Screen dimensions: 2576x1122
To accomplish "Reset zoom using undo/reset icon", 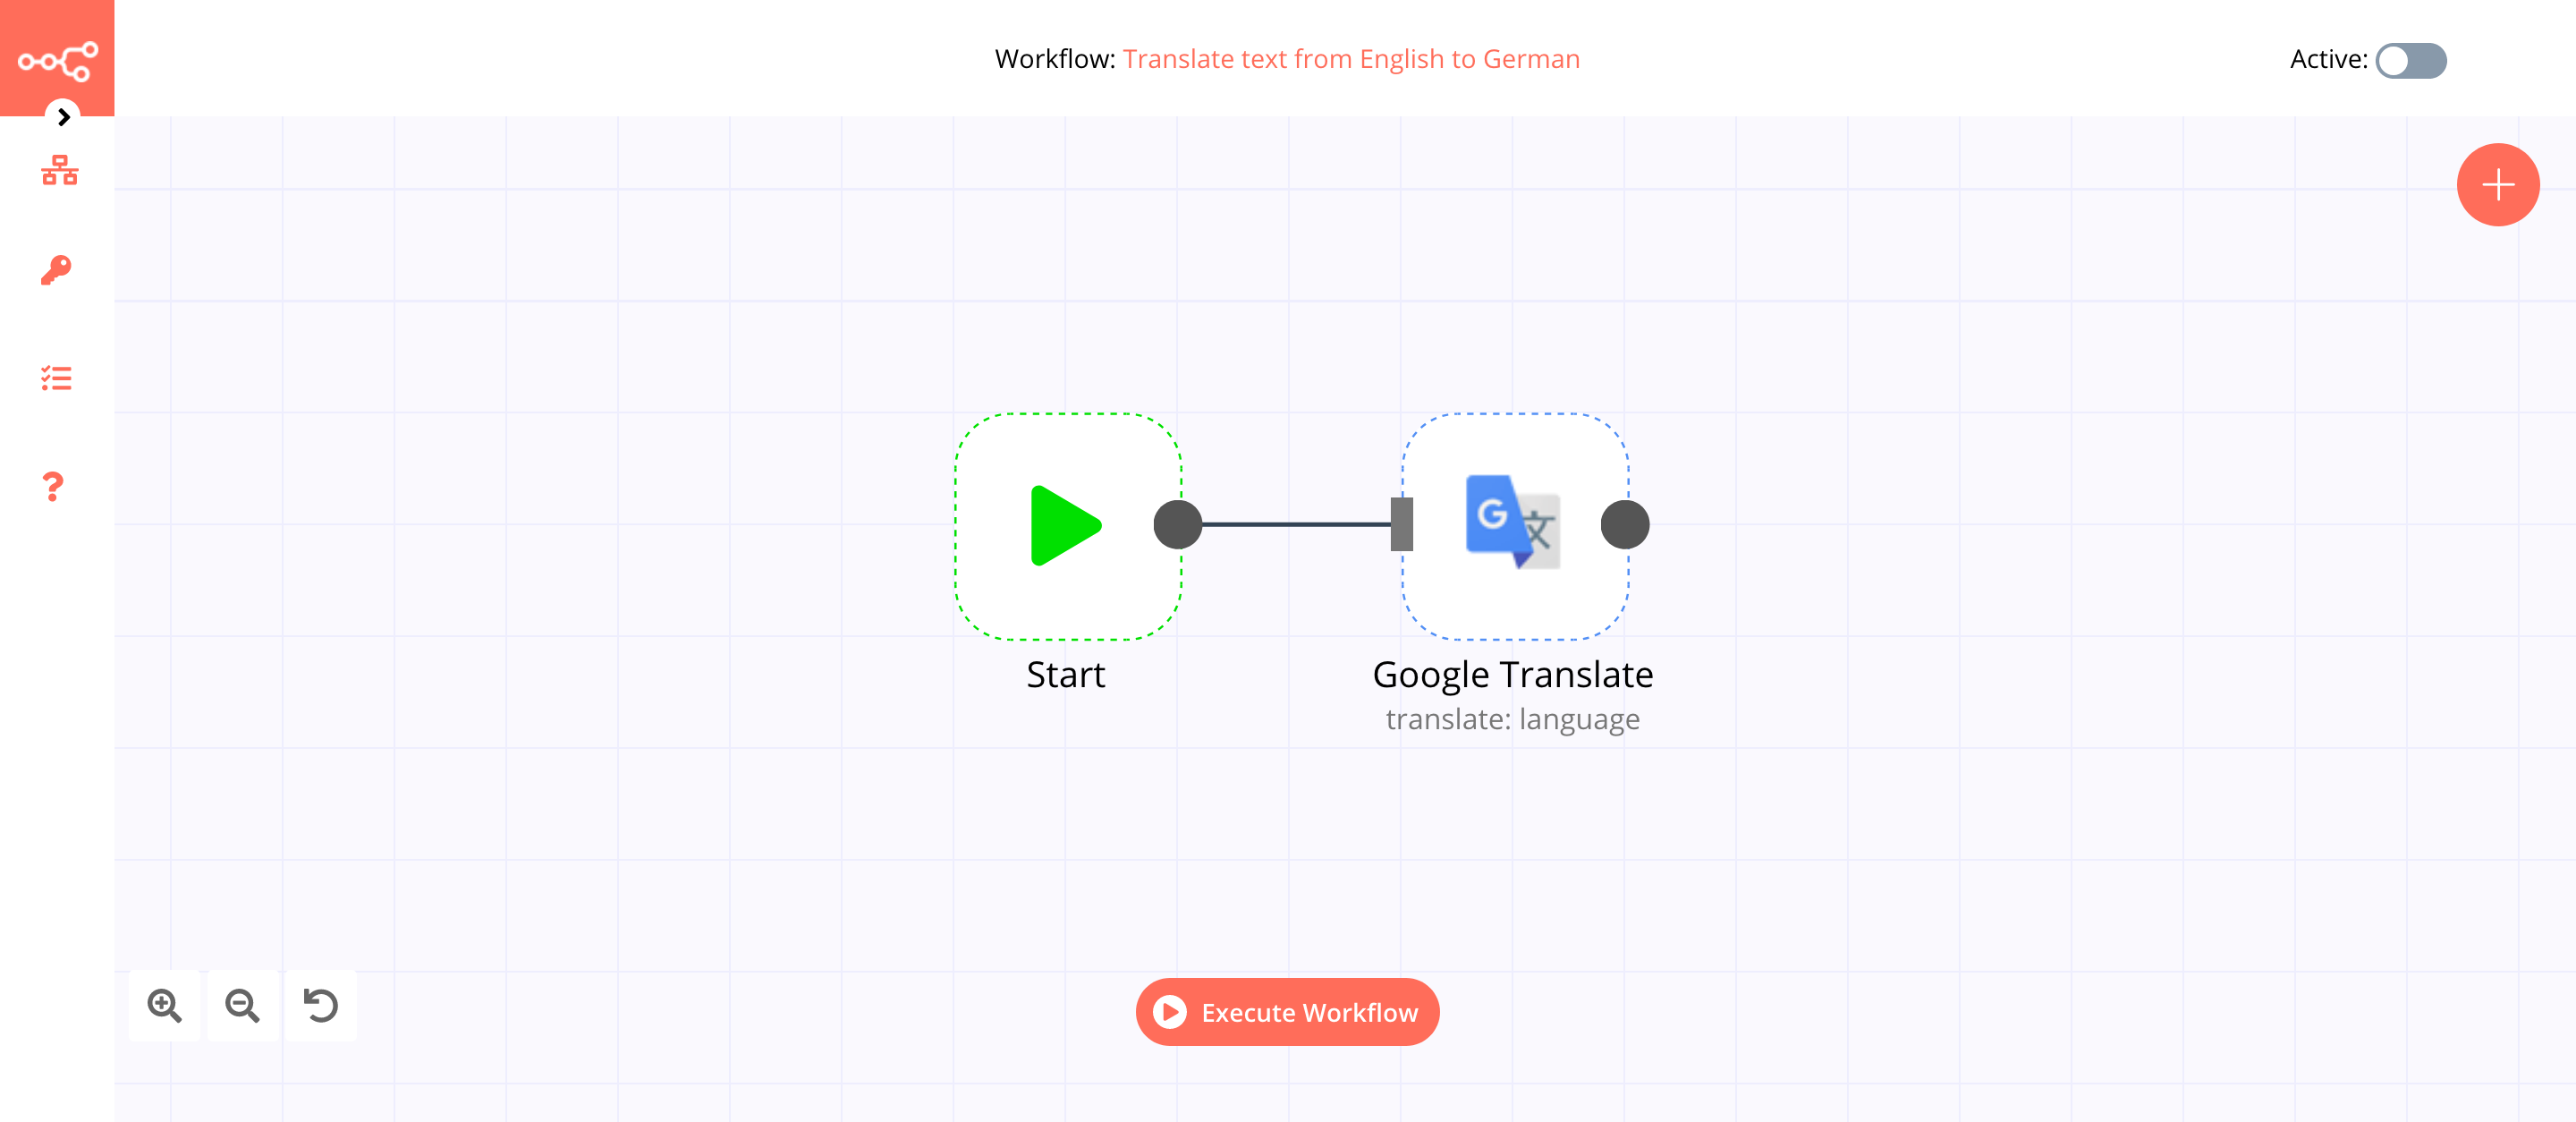I will [322, 1004].
